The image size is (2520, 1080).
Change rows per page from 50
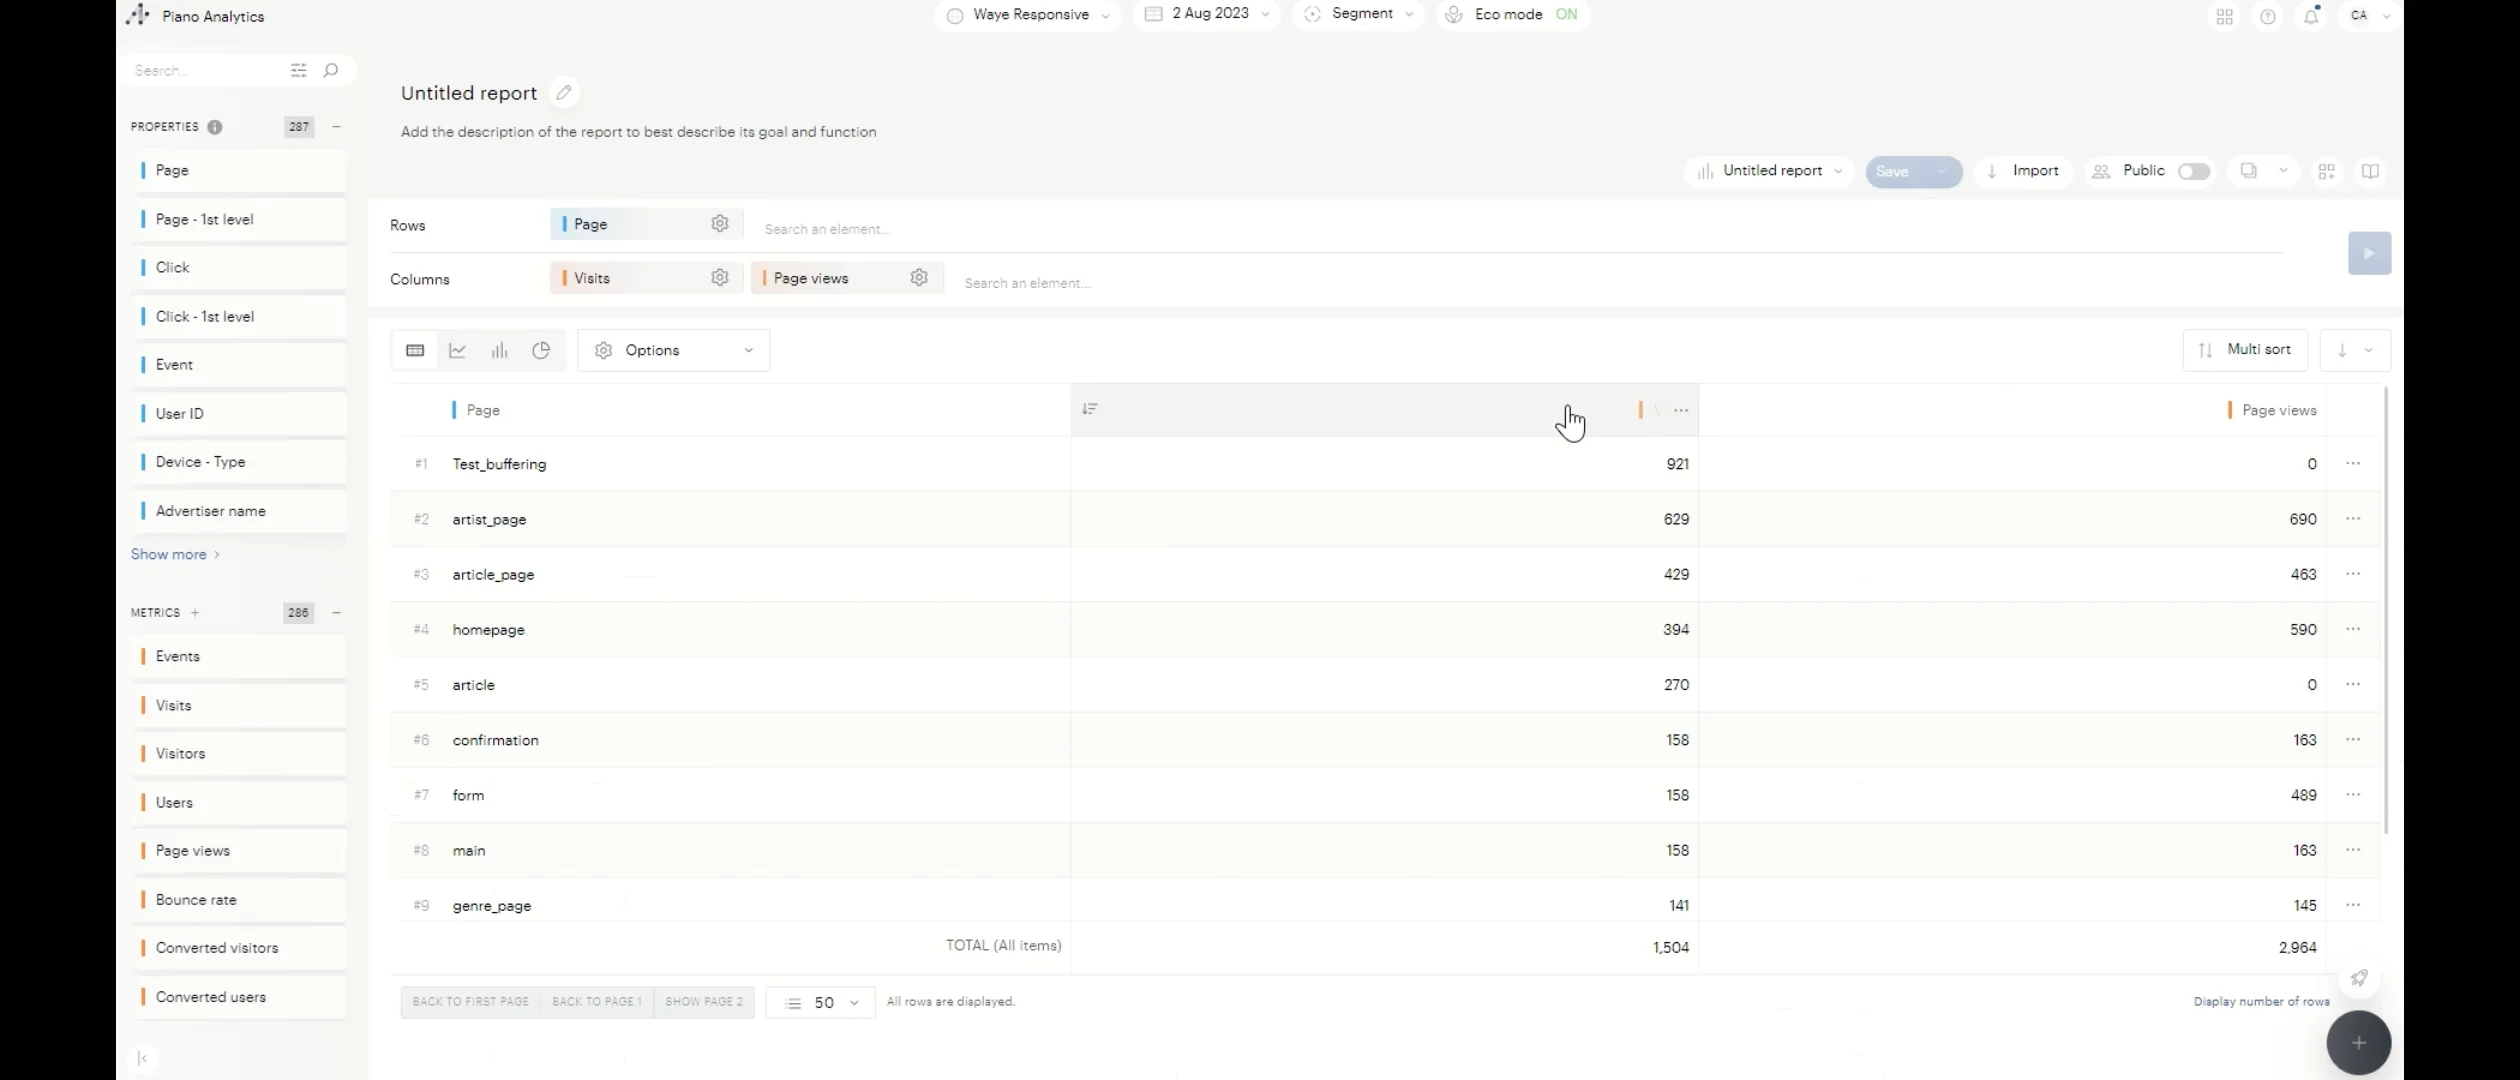click(x=821, y=1002)
